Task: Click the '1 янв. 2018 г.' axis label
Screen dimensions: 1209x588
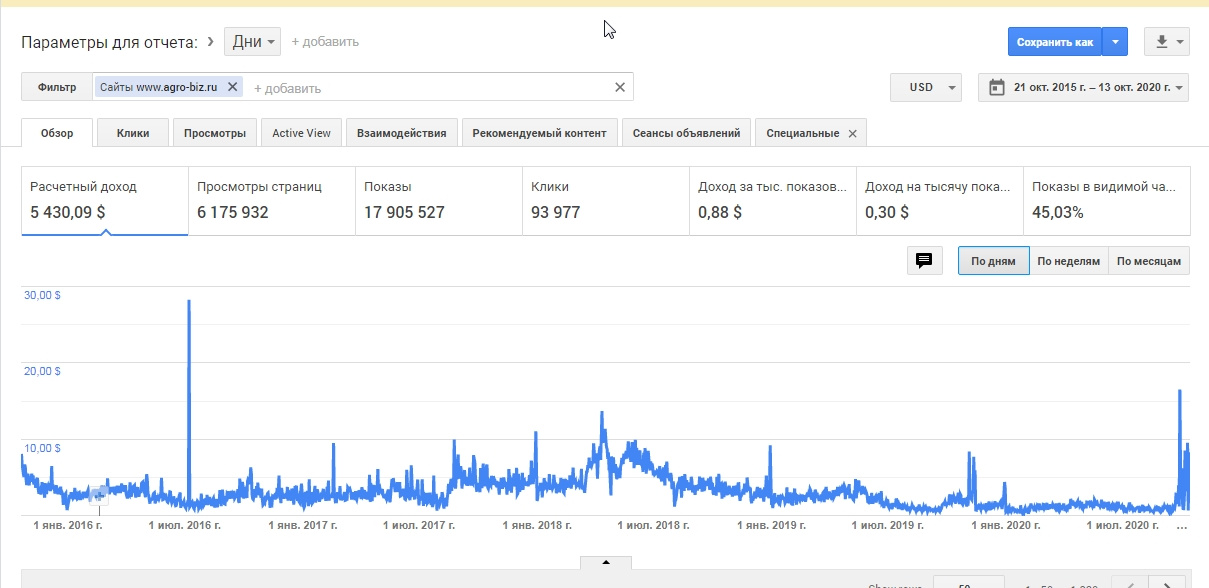Action: 537,524
